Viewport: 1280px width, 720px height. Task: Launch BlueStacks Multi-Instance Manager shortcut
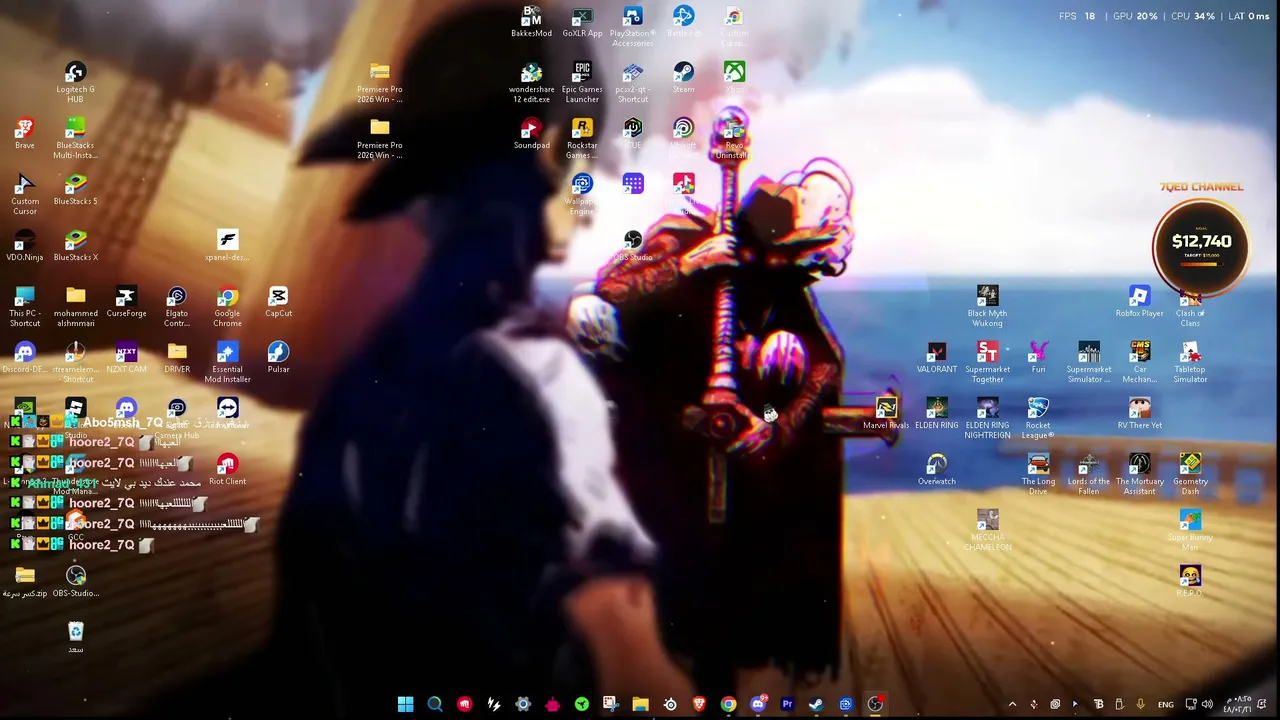coord(75,139)
